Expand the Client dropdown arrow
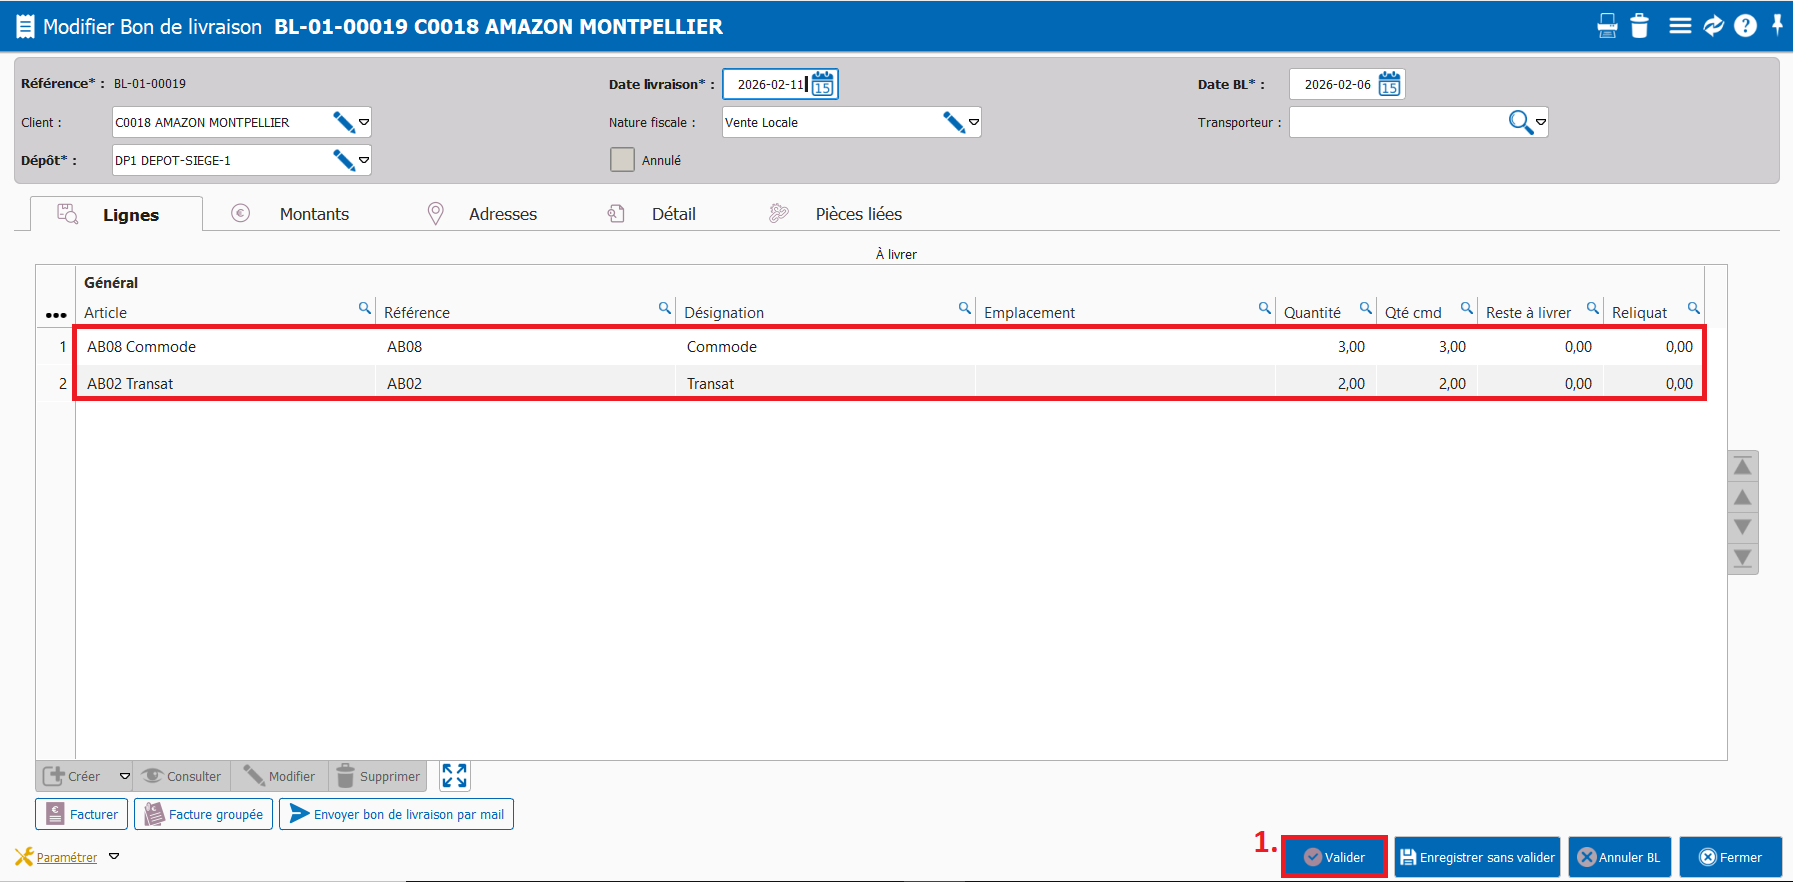 364,122
